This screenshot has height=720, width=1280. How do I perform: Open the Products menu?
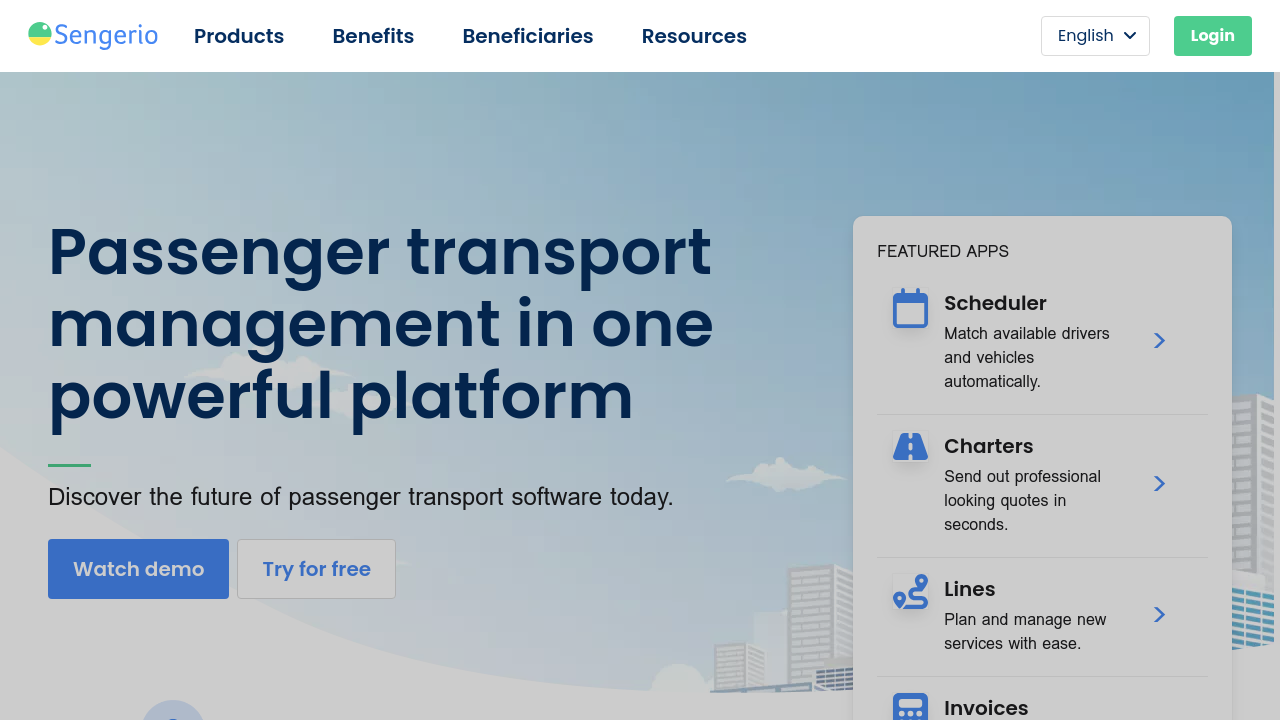tap(239, 36)
